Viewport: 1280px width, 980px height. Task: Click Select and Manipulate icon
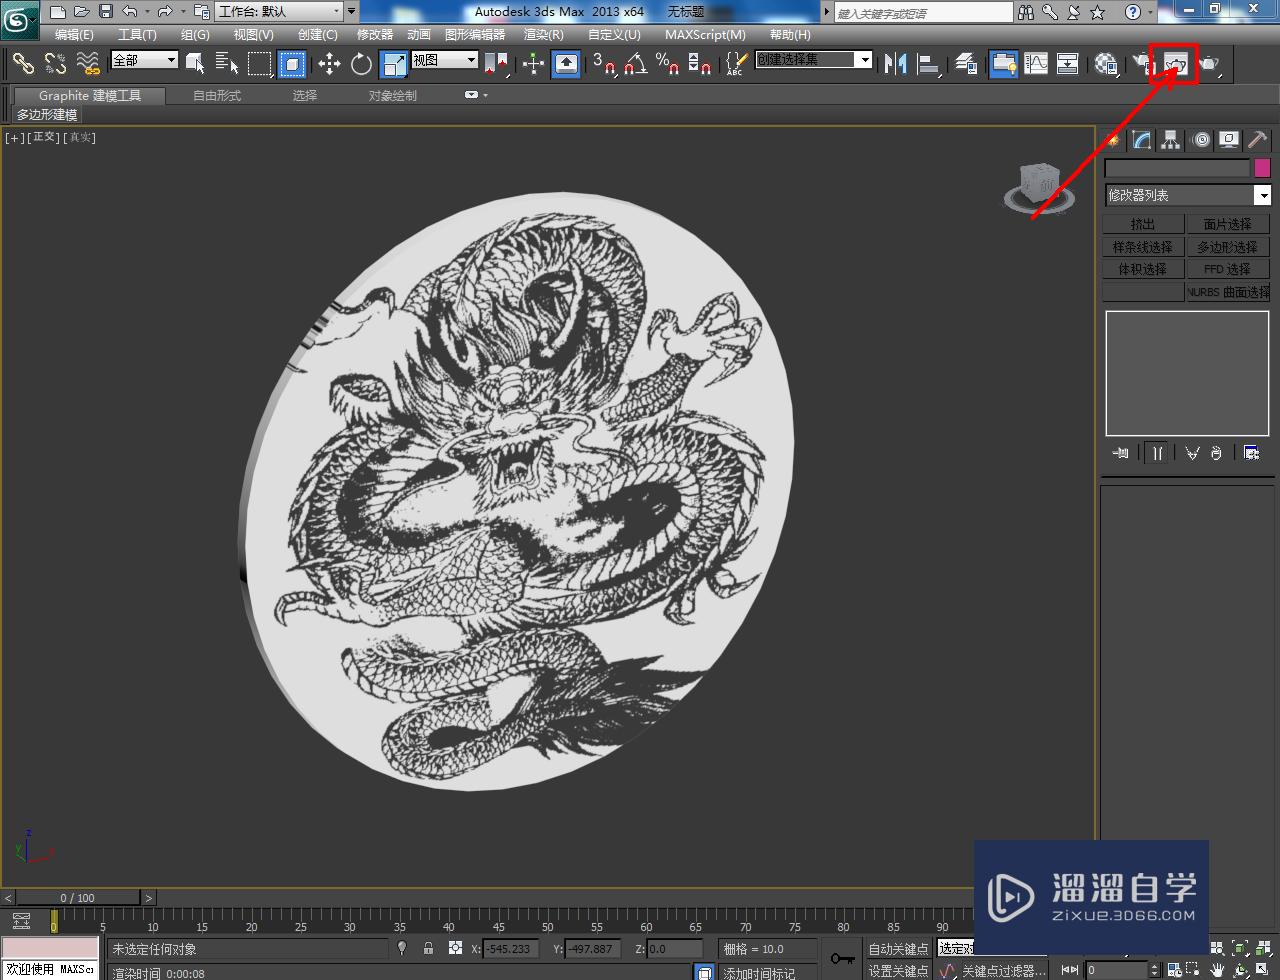tap(533, 64)
